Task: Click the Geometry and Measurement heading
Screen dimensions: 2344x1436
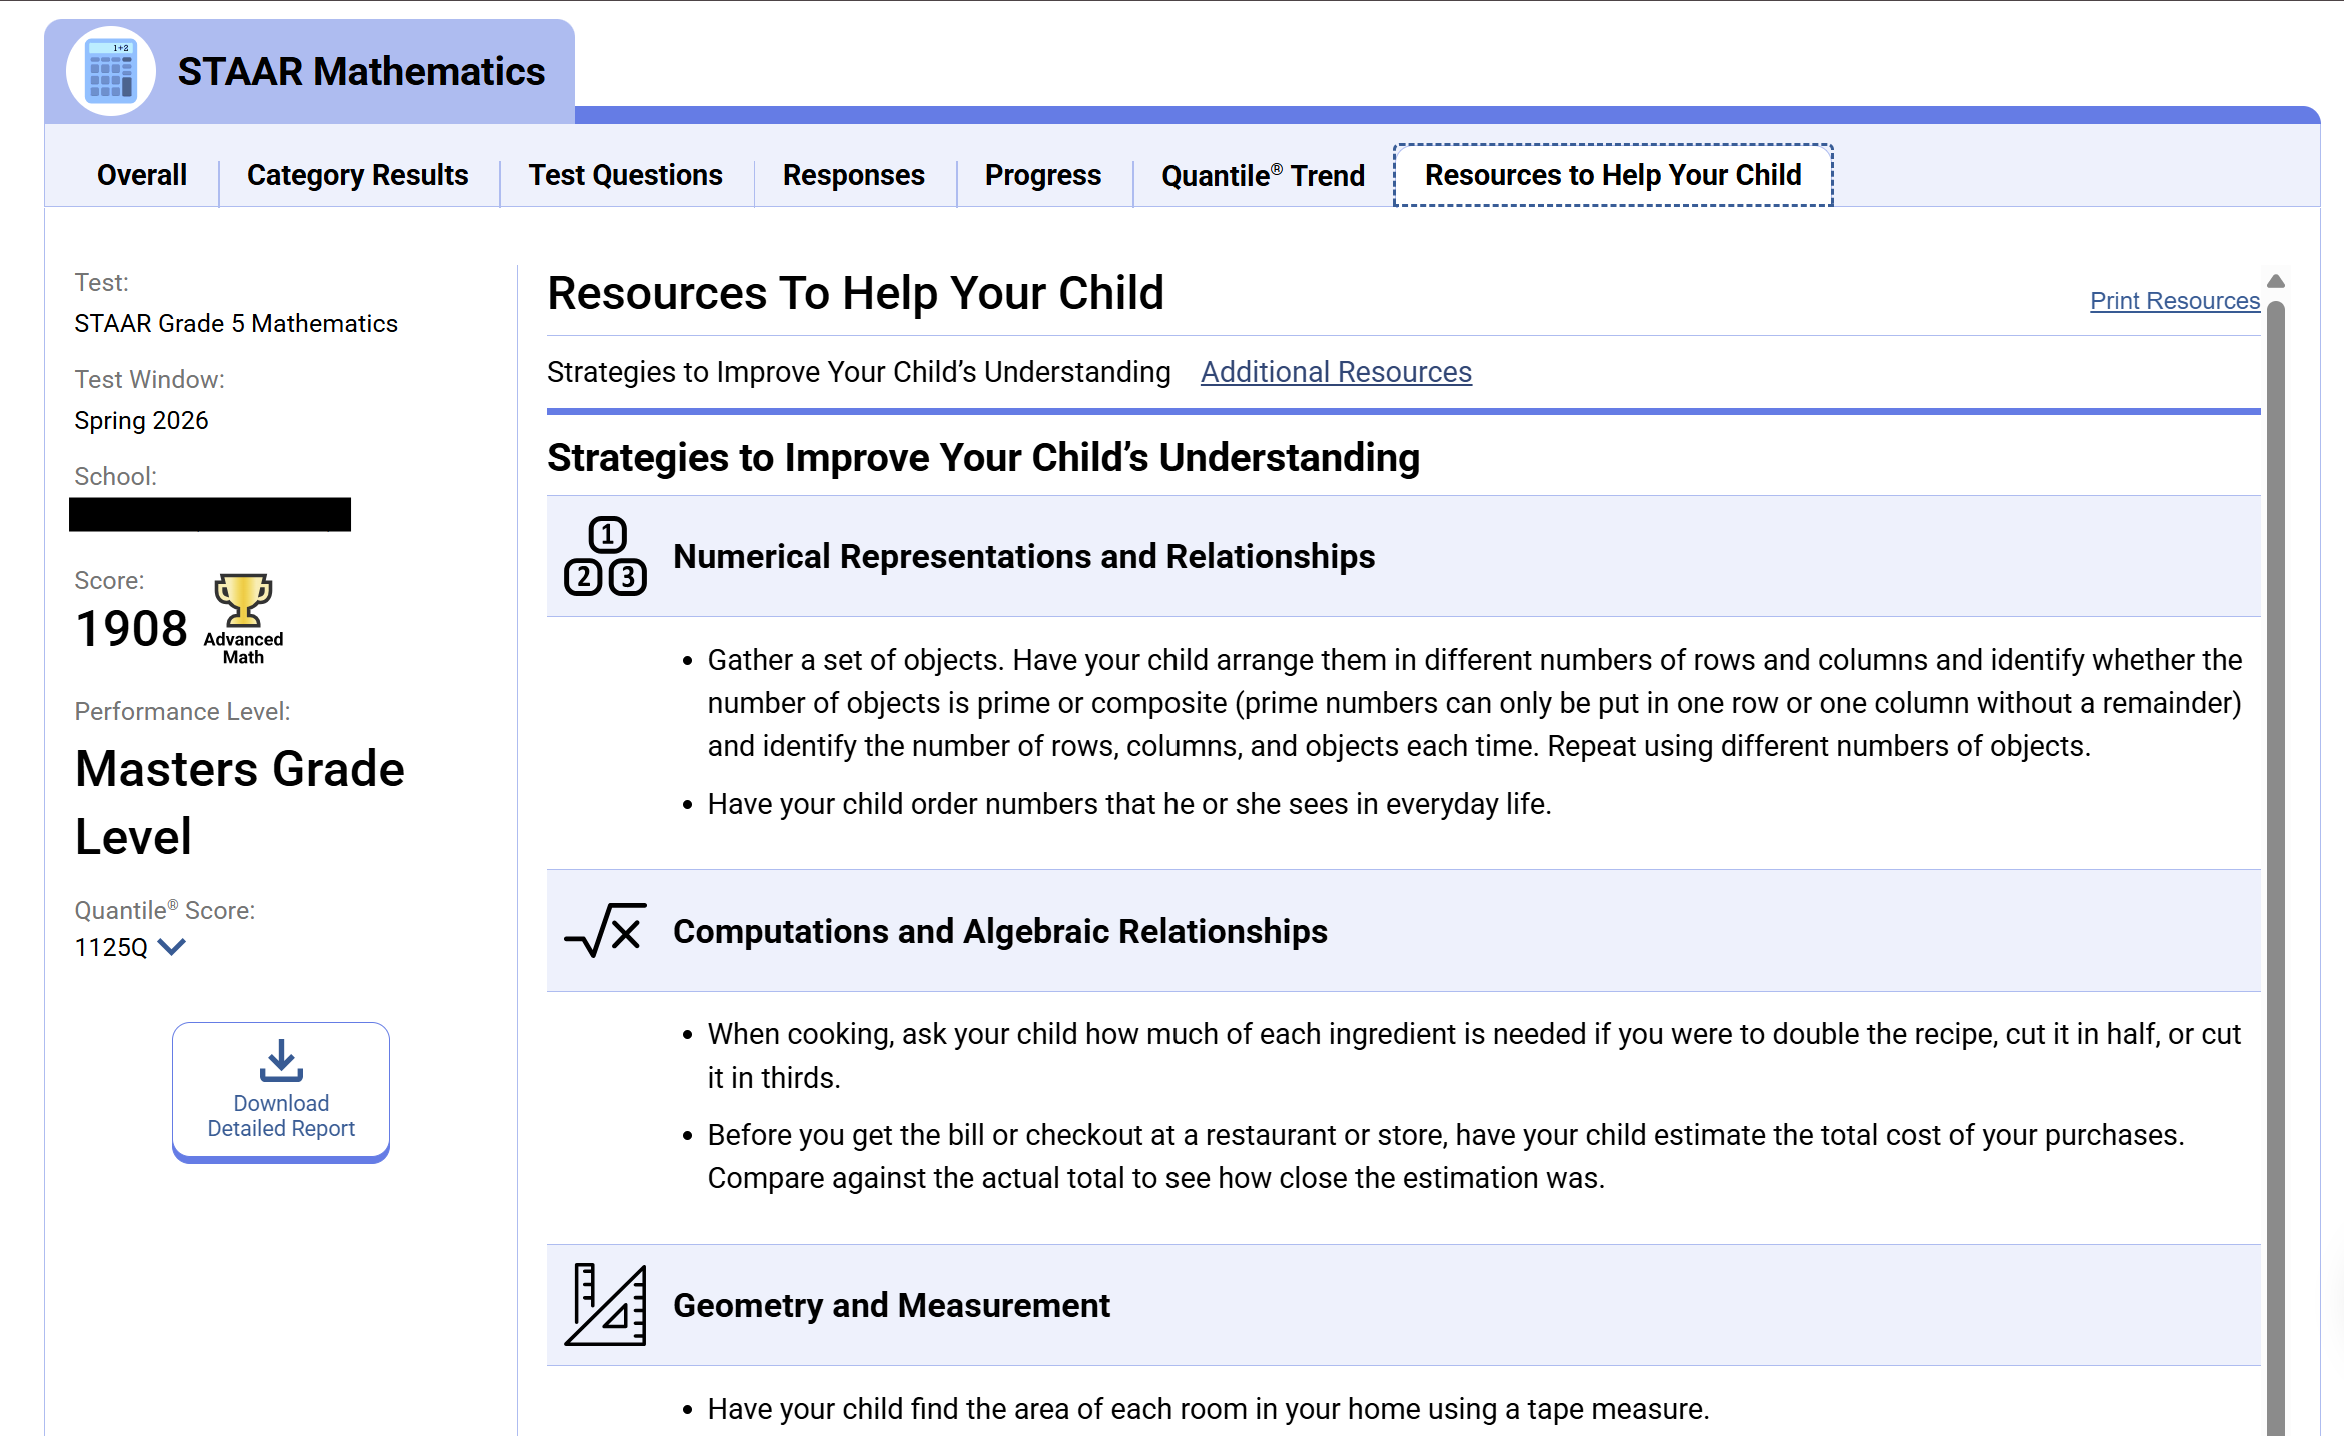Action: pos(891,1305)
